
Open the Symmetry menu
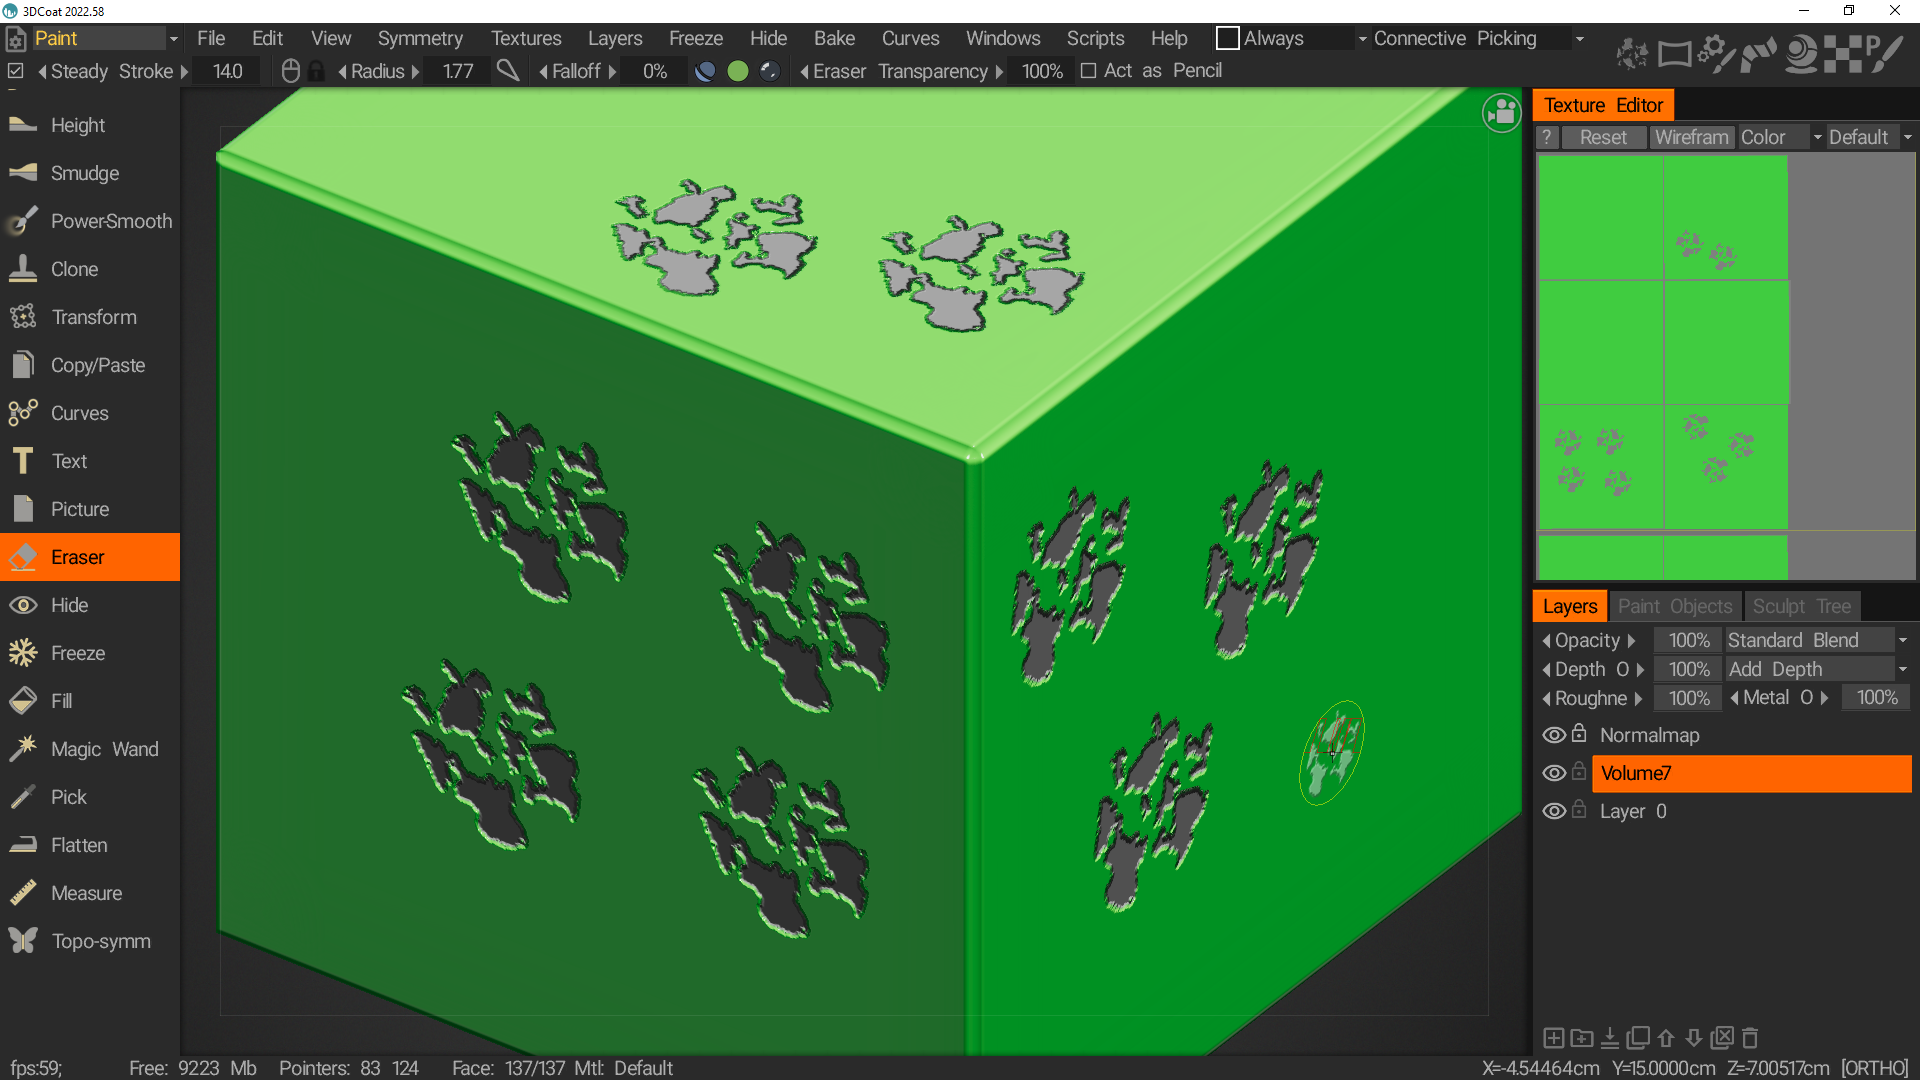pyautogui.click(x=420, y=38)
